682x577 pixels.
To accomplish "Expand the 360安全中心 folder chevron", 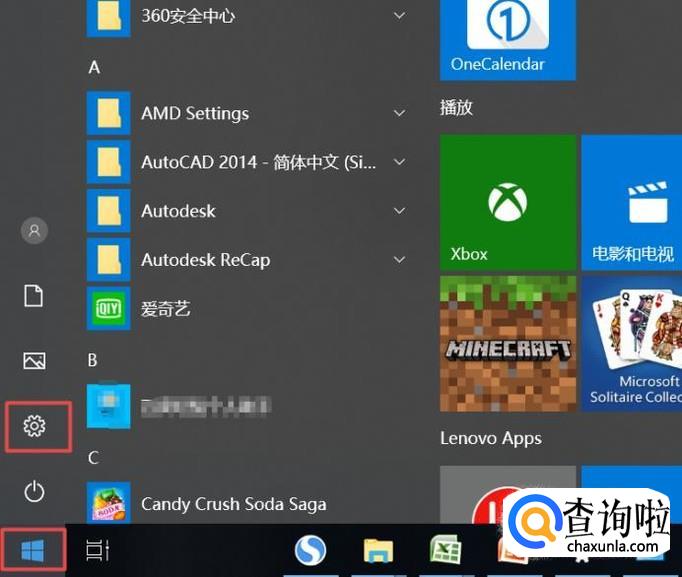I will point(399,16).
